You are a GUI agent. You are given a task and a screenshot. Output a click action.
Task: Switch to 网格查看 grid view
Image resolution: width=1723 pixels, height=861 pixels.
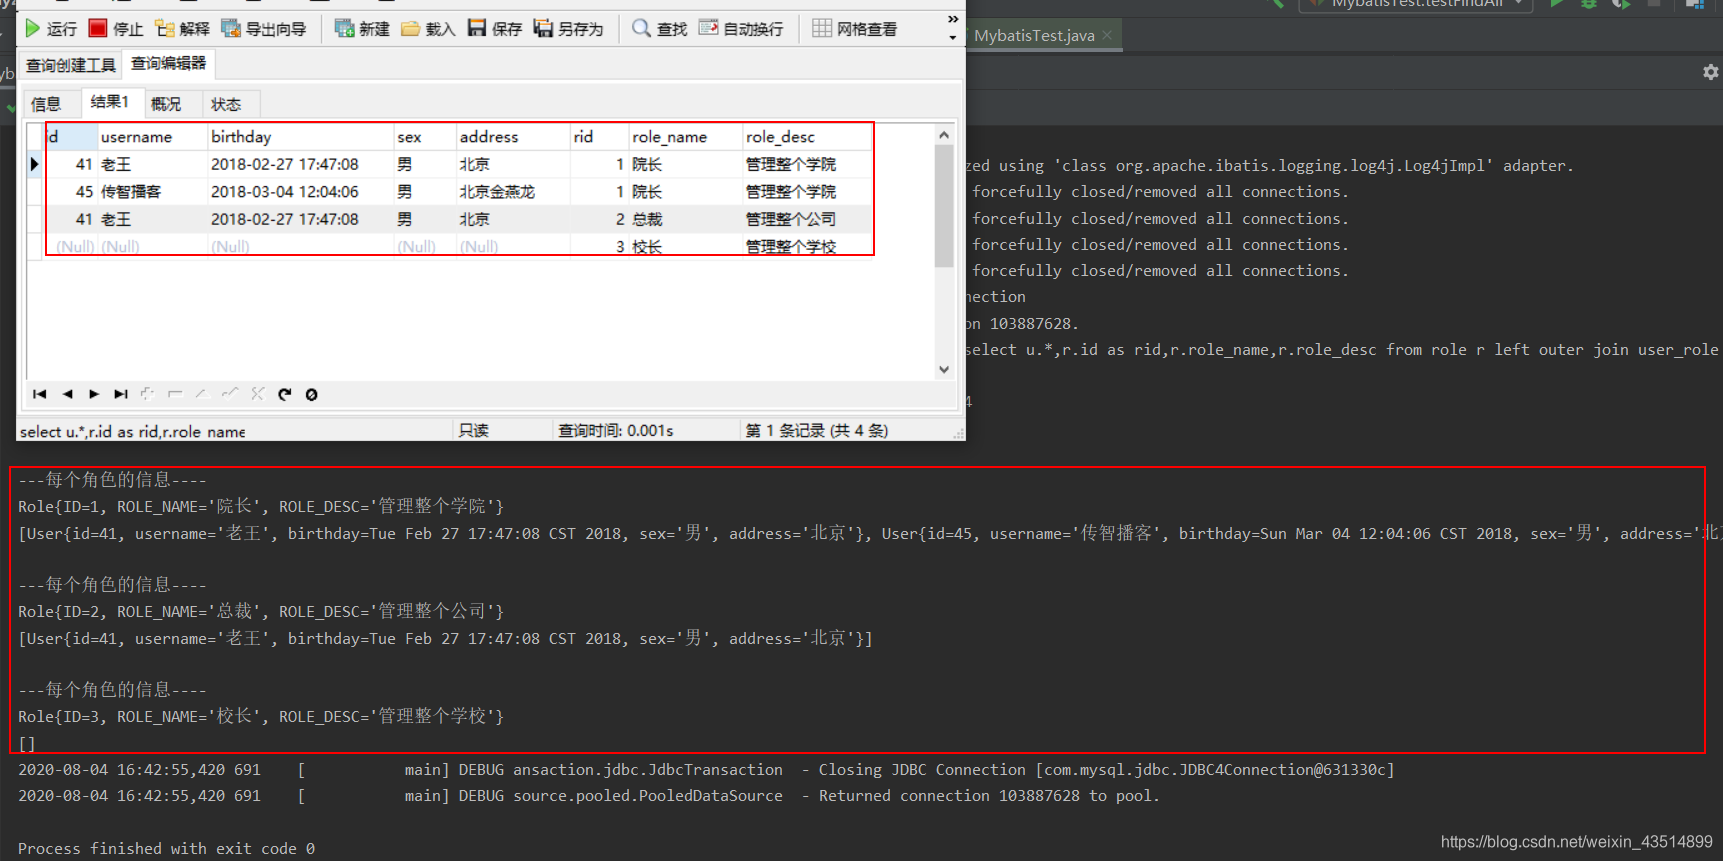tap(855, 29)
